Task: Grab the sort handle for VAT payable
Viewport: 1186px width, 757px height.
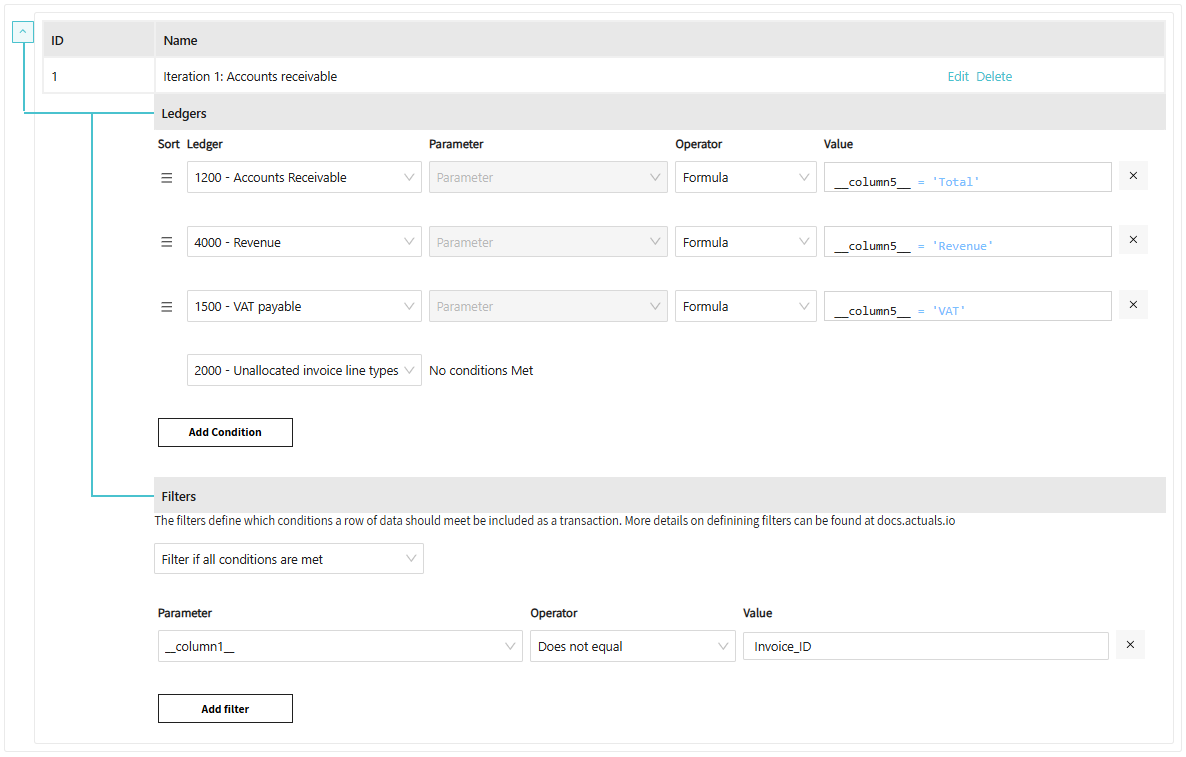Action: (x=167, y=307)
